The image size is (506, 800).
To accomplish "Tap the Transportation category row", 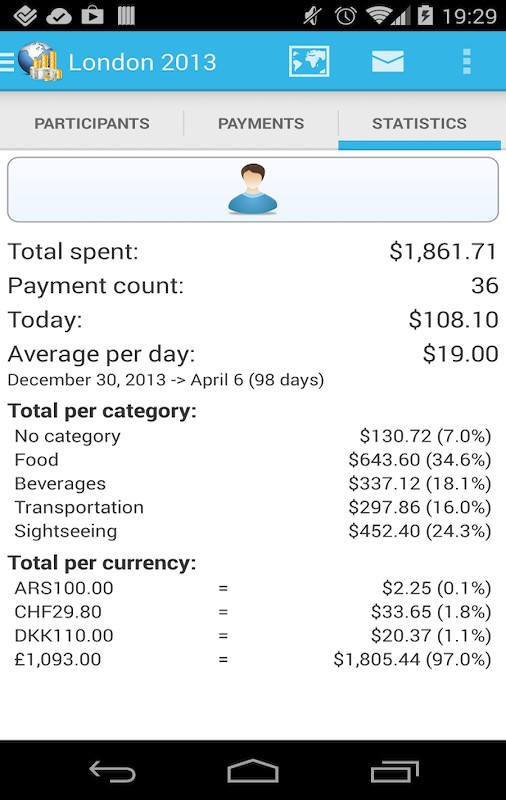I will pos(252,507).
